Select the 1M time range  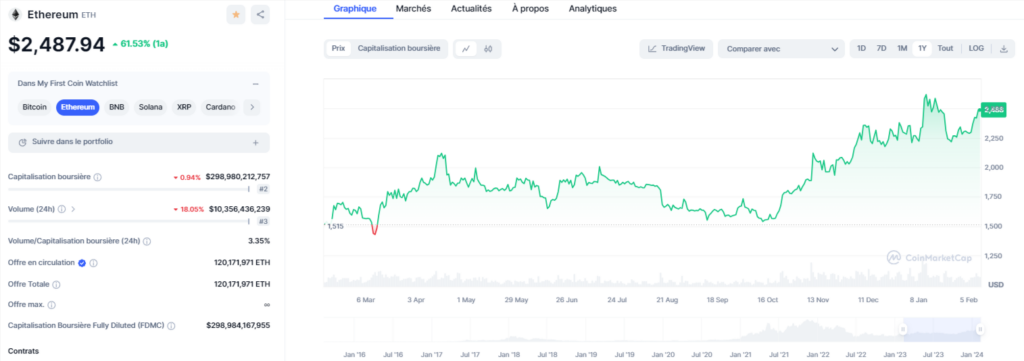pos(902,48)
